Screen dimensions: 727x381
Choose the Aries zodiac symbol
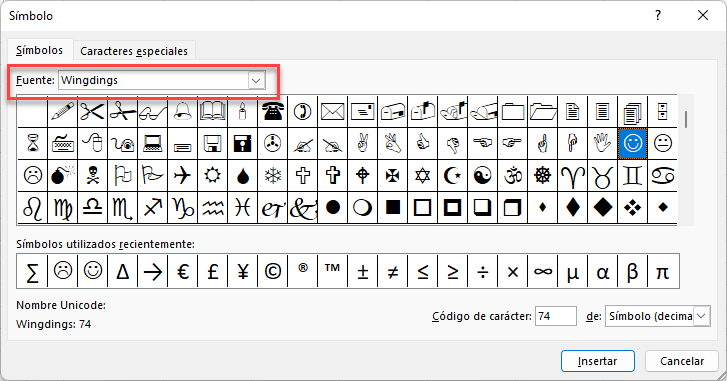[x=573, y=176]
